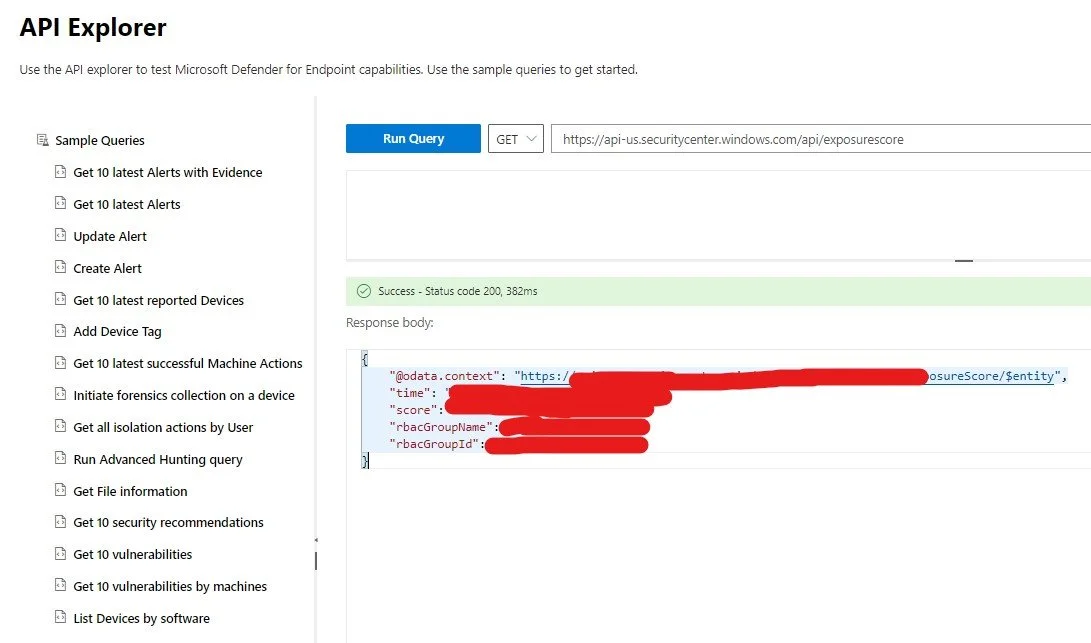The image size is (1091, 643).
Task: Click the Add Device Tag query icon
Action: 61,331
